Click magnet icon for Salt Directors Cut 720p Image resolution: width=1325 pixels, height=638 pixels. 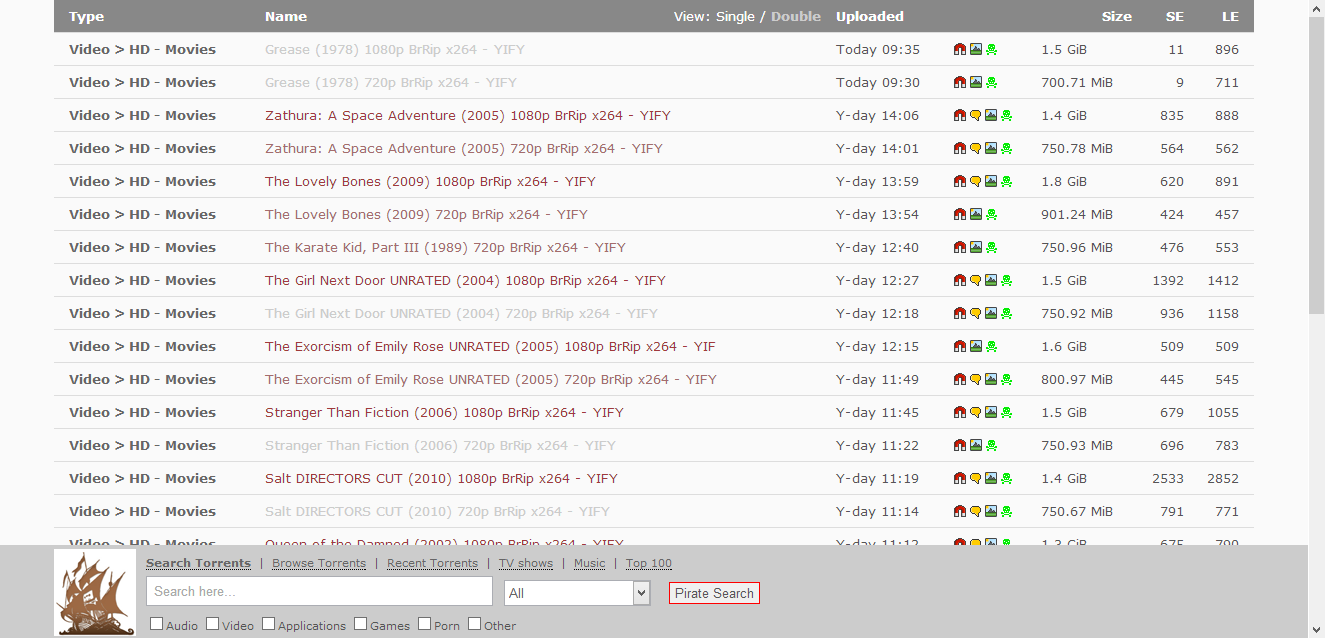pyautogui.click(x=960, y=511)
